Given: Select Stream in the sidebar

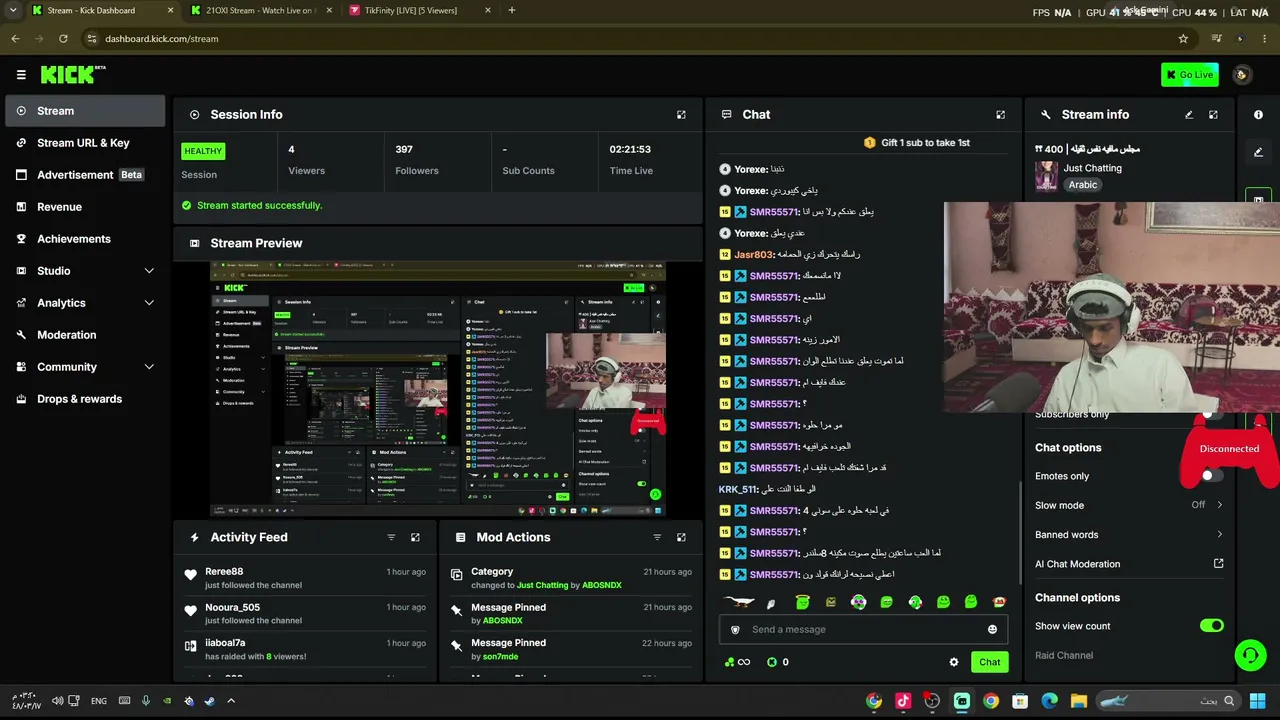Looking at the screenshot, I should click(x=85, y=111).
